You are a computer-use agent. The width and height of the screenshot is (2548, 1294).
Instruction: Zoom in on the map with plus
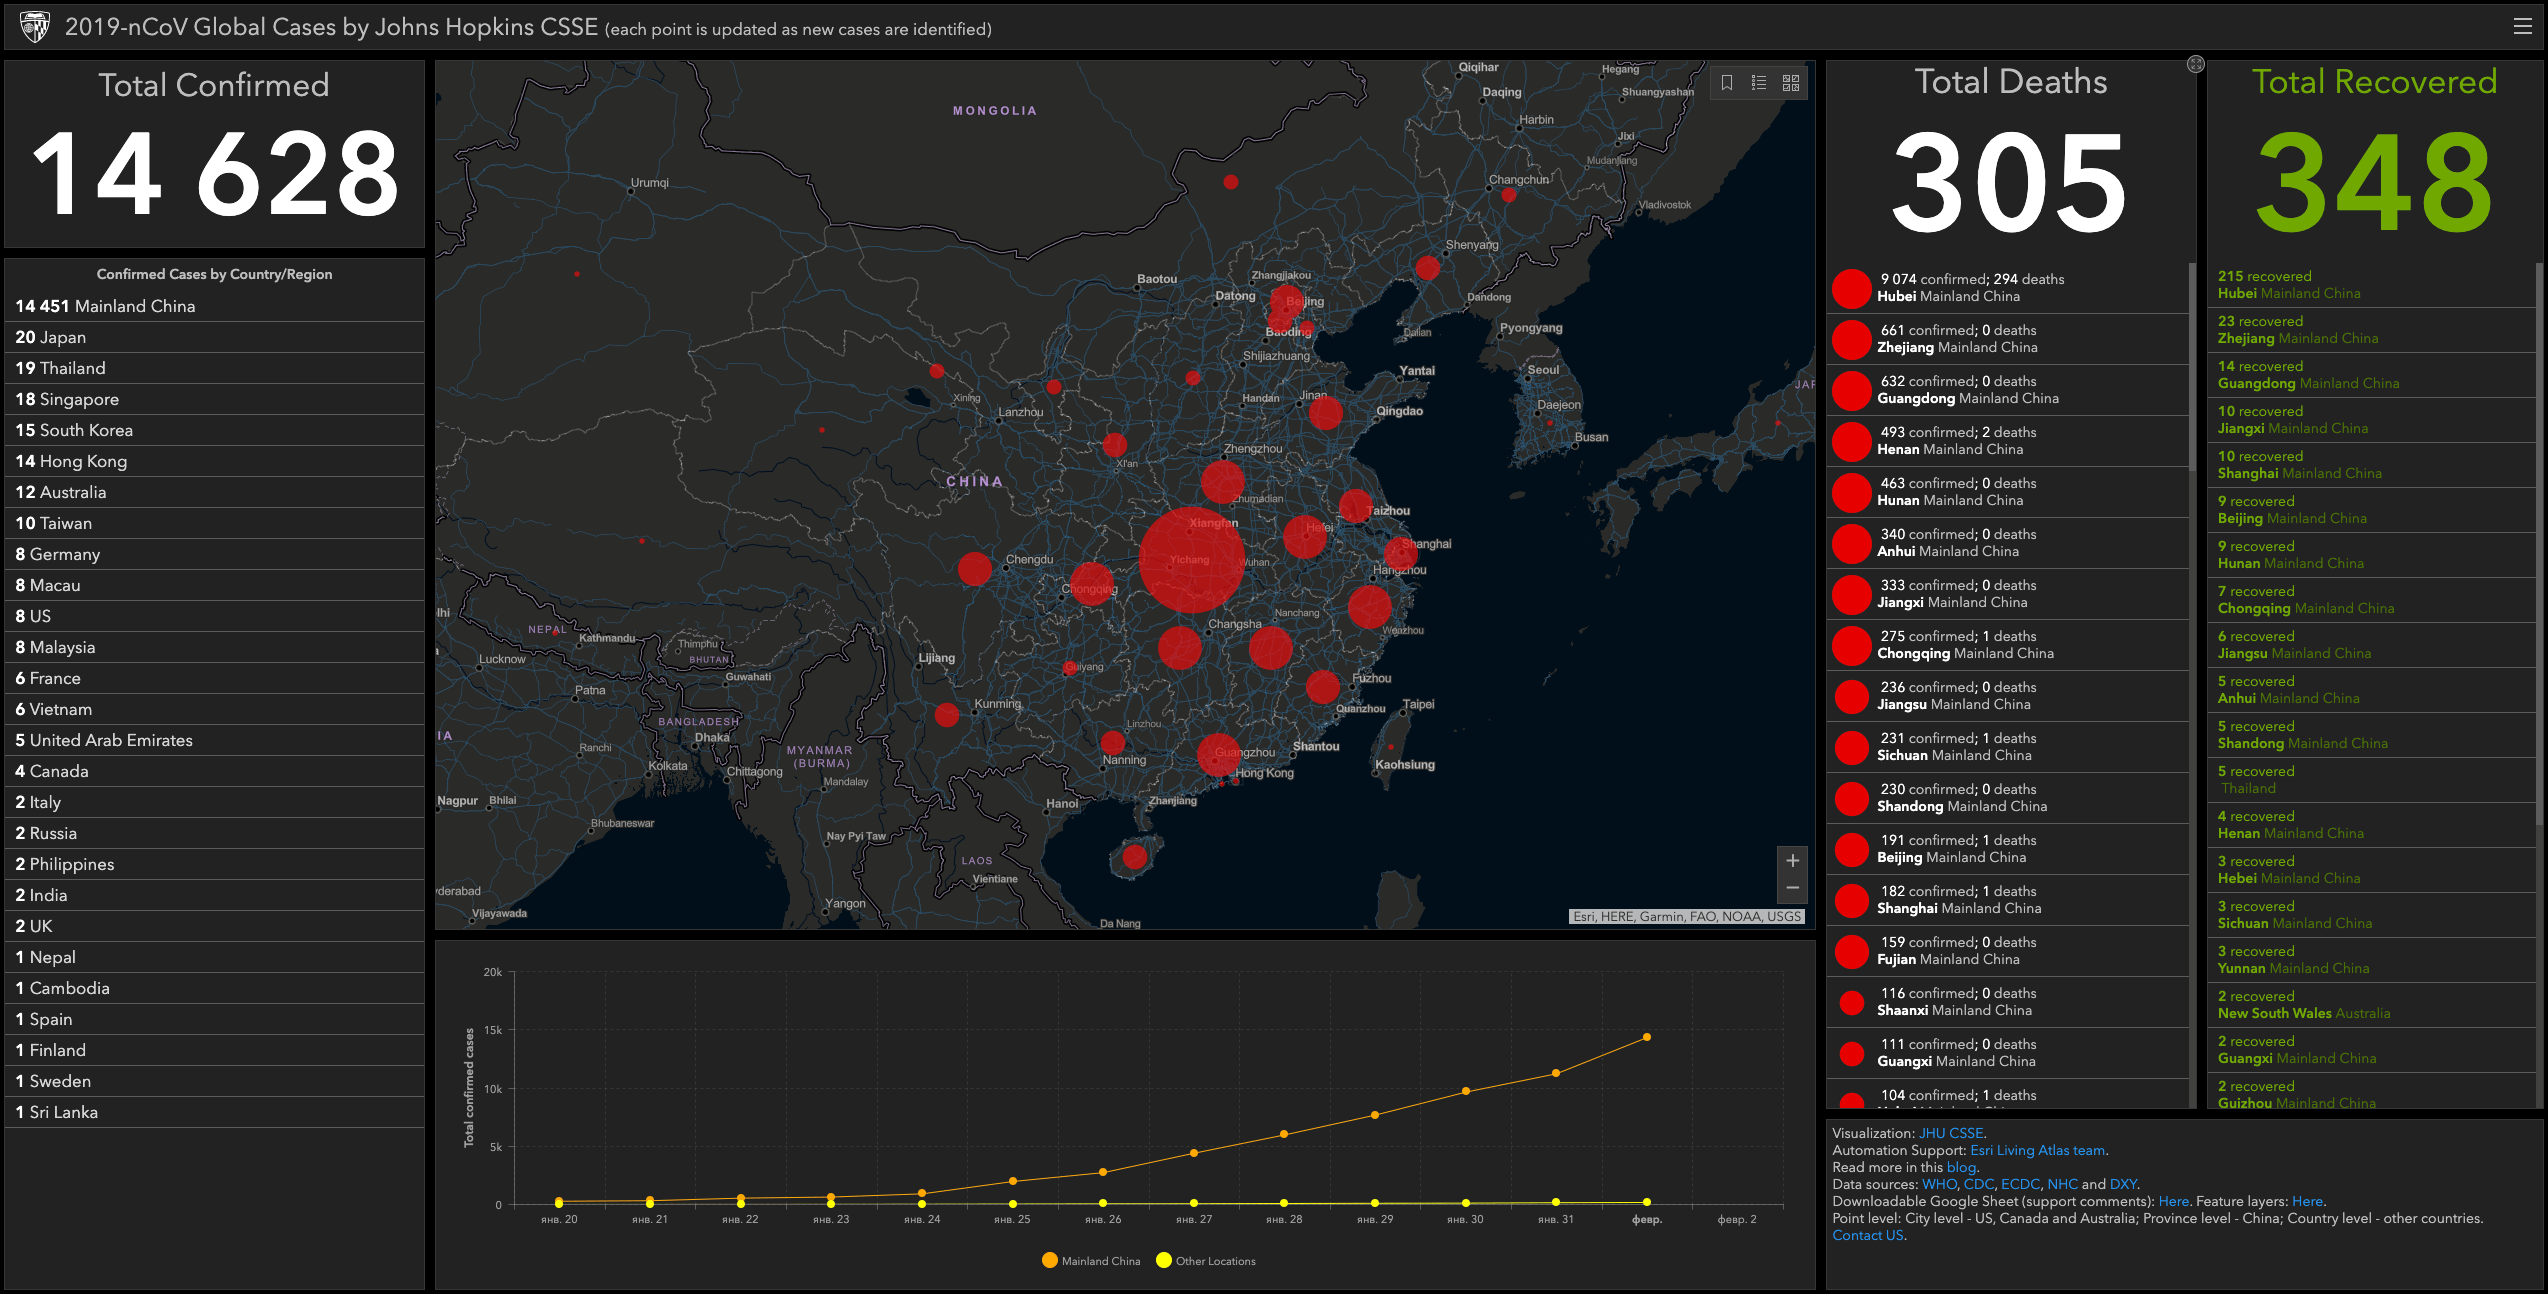click(1792, 860)
